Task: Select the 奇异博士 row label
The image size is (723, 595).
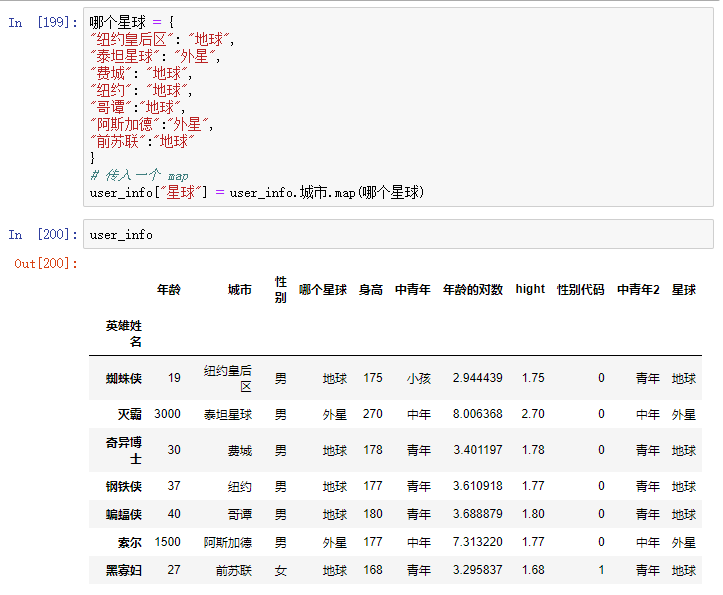Action: pos(124,450)
